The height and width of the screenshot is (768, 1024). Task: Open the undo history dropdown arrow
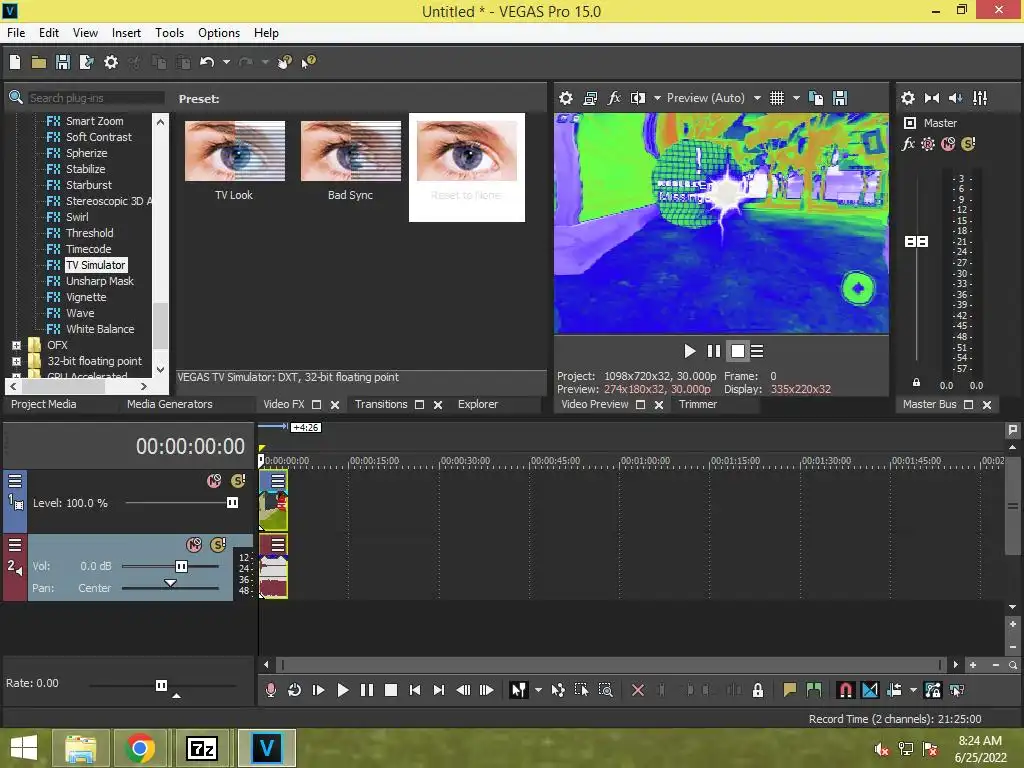point(226,62)
